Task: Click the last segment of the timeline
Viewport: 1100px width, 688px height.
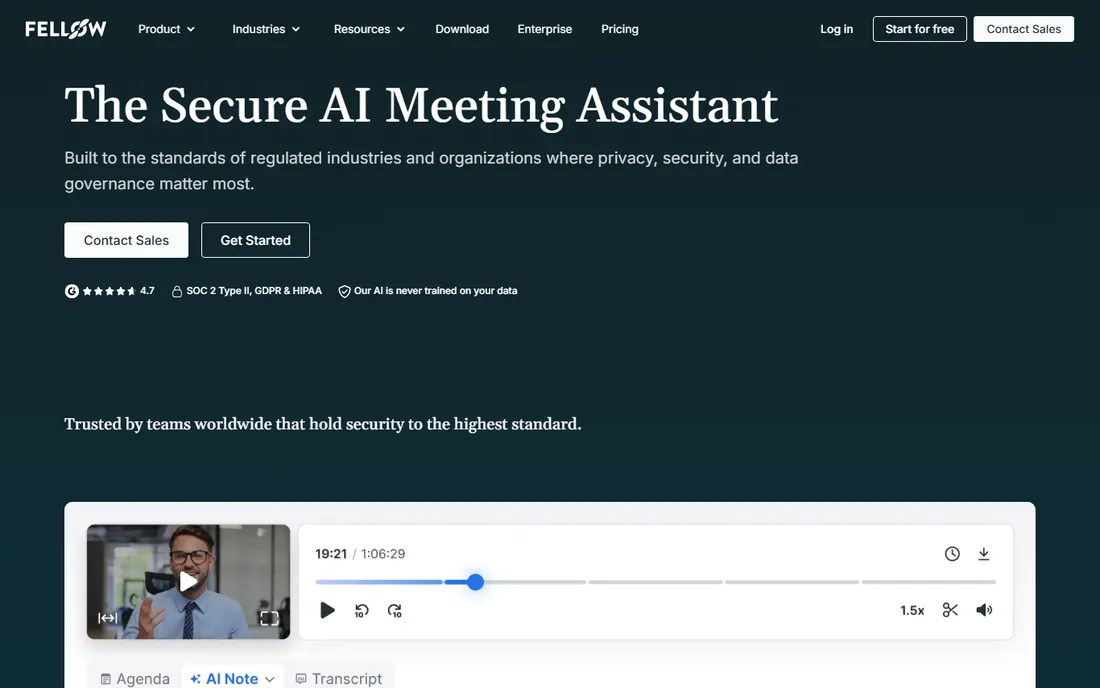Action: (x=928, y=582)
